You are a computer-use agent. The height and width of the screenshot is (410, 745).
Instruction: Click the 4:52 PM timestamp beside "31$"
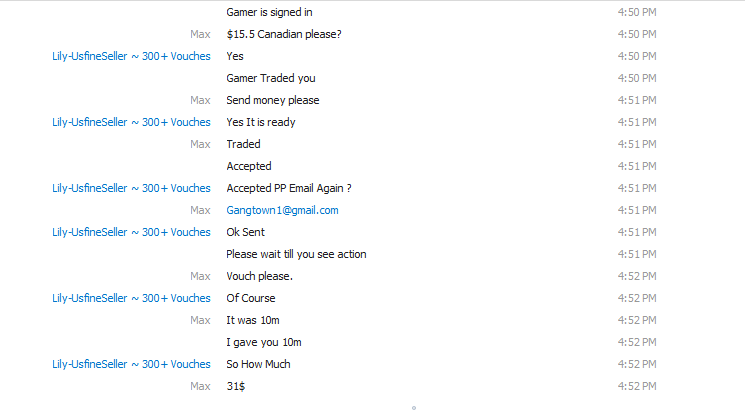[x=637, y=386]
